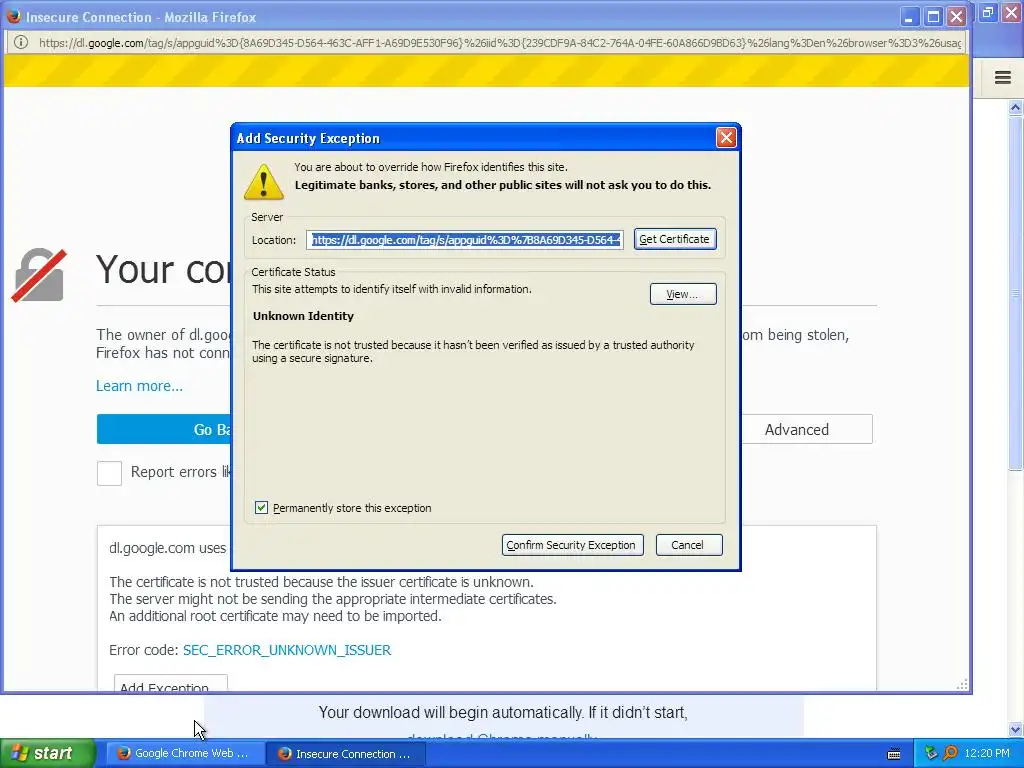Open the SEC_ERROR_UNKNOWN_ISSUER error code link

[287, 650]
